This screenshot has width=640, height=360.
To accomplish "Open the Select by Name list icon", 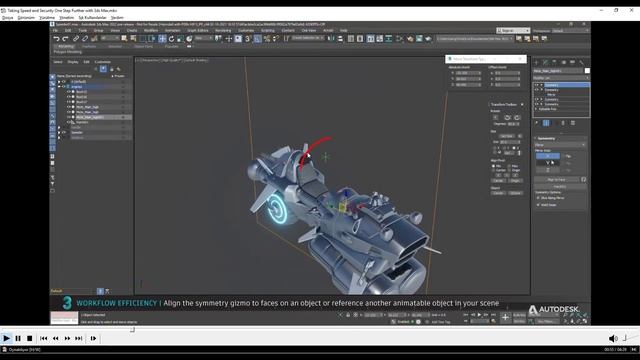I will tap(133, 39).
